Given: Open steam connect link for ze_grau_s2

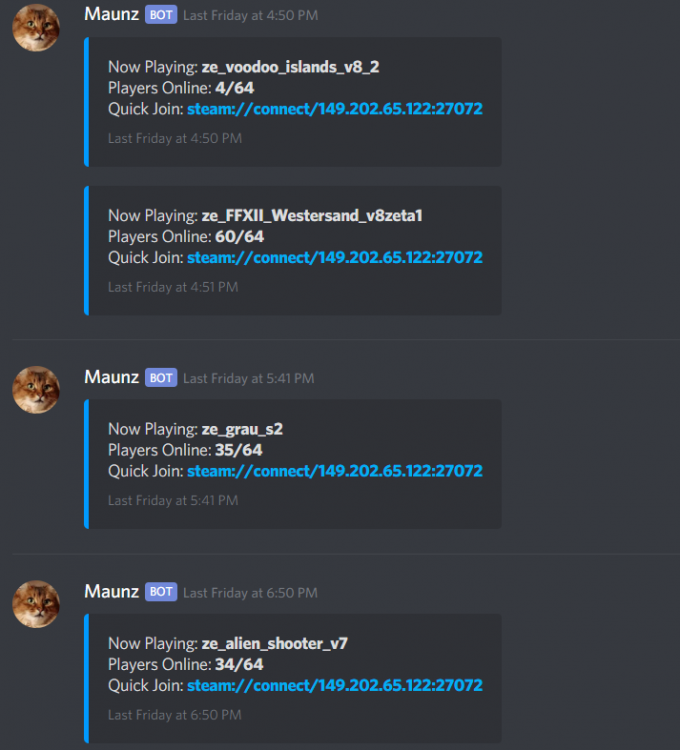Looking at the screenshot, I should tap(335, 471).
